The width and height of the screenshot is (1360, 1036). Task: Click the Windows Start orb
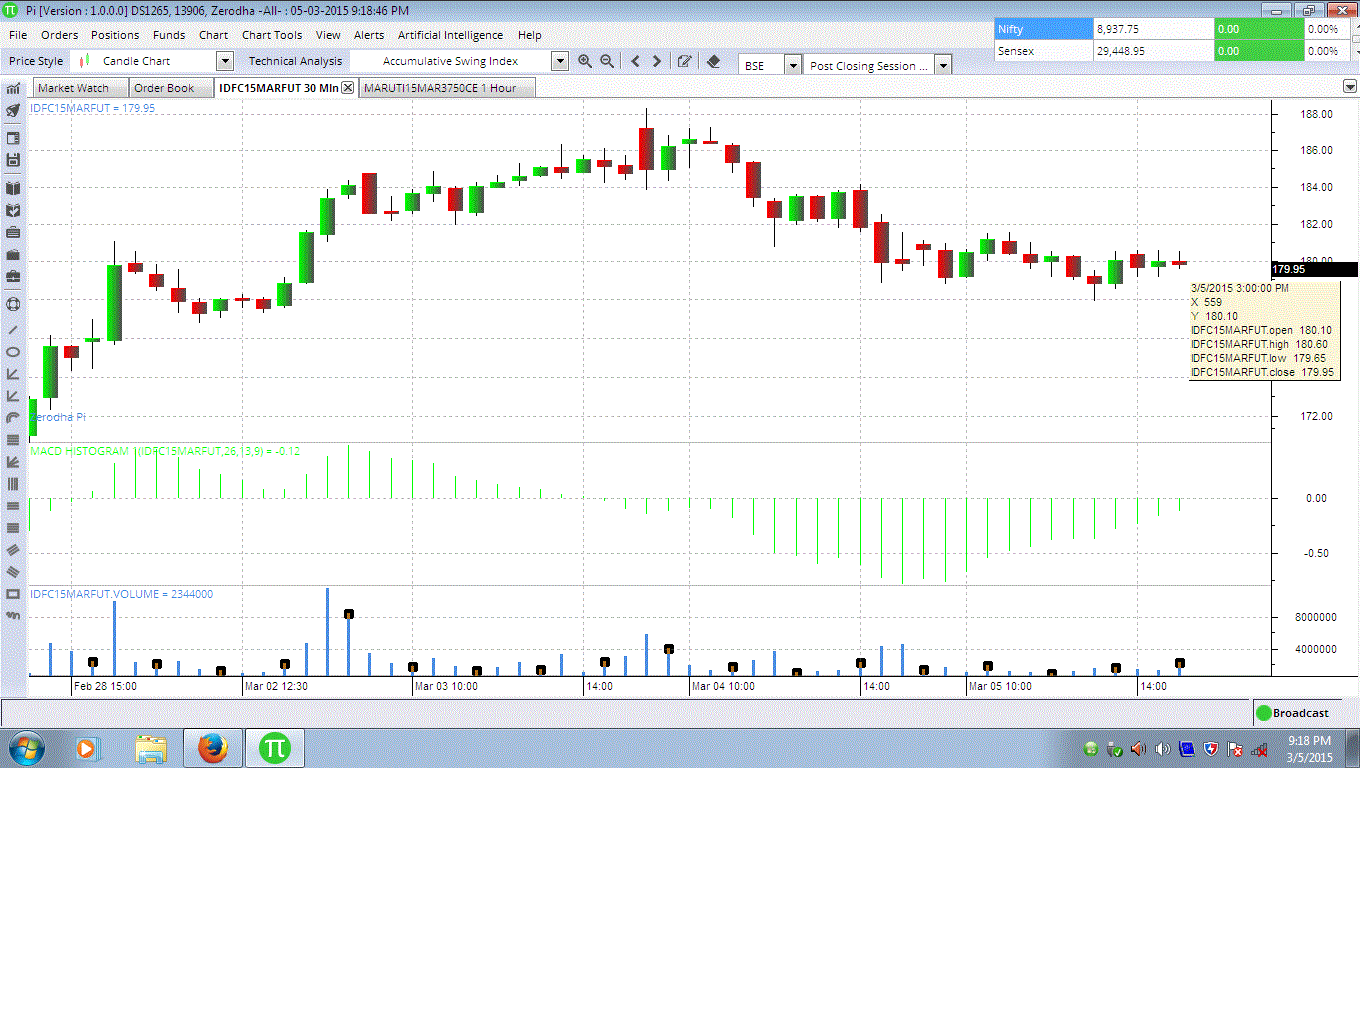click(x=27, y=748)
